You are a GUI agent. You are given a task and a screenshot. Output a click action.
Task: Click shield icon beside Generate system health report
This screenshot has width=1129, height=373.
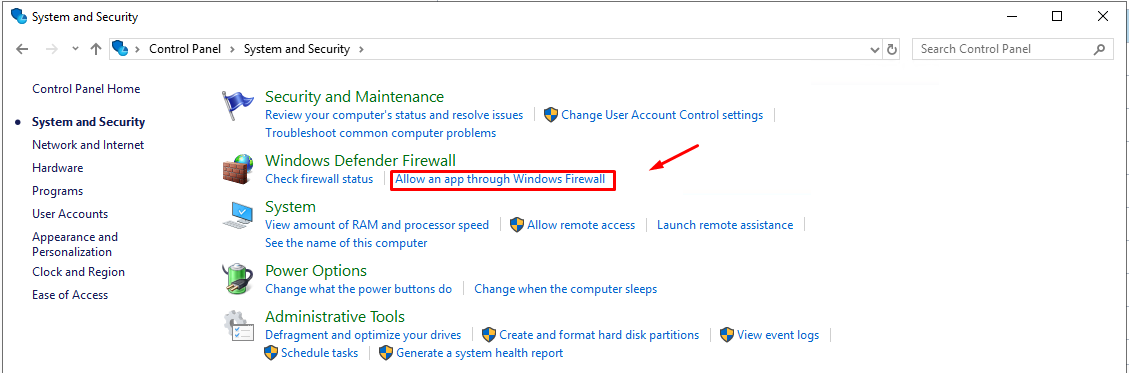387,353
